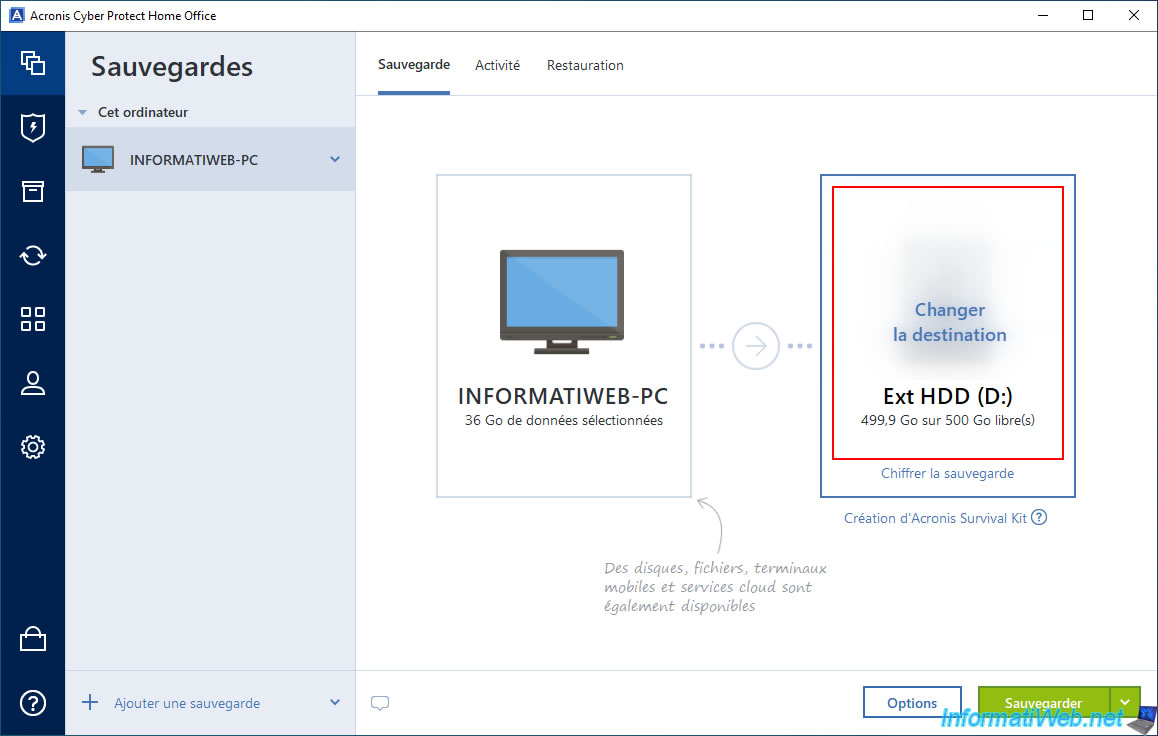This screenshot has width=1158, height=736.
Task: Click the small monitor icon beside INFORMATIWEB-PC
Action: click(97, 159)
